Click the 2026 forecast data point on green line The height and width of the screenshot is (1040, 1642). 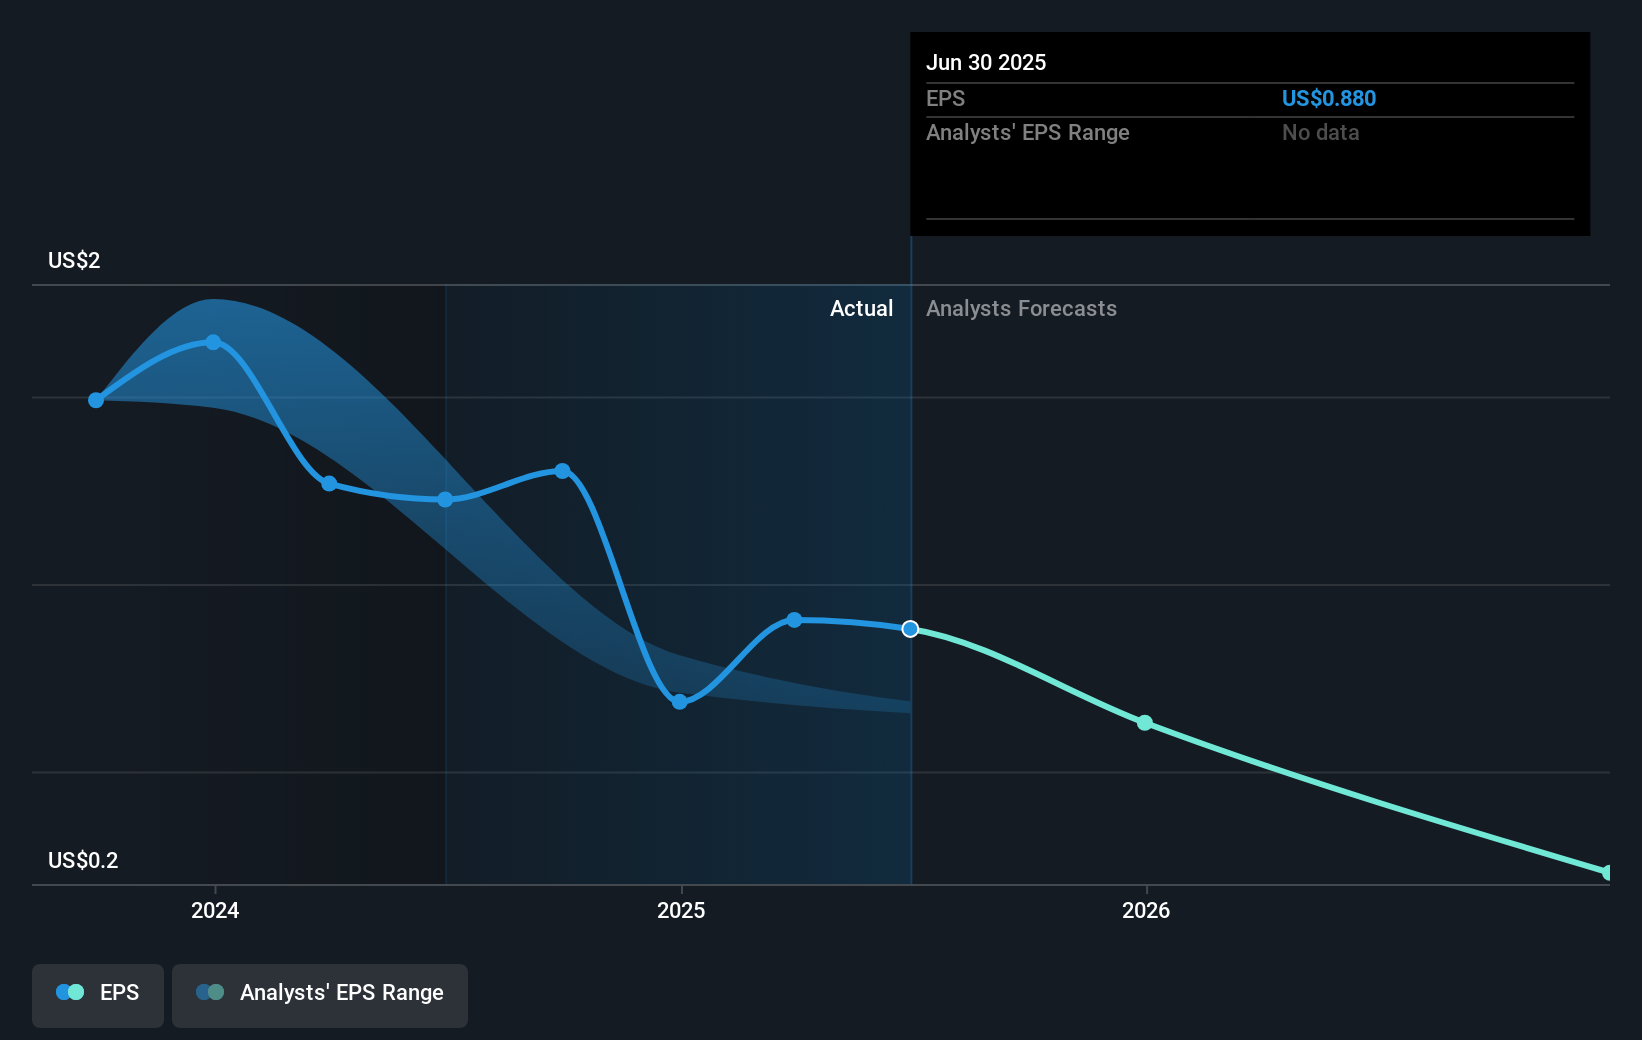pos(1144,723)
